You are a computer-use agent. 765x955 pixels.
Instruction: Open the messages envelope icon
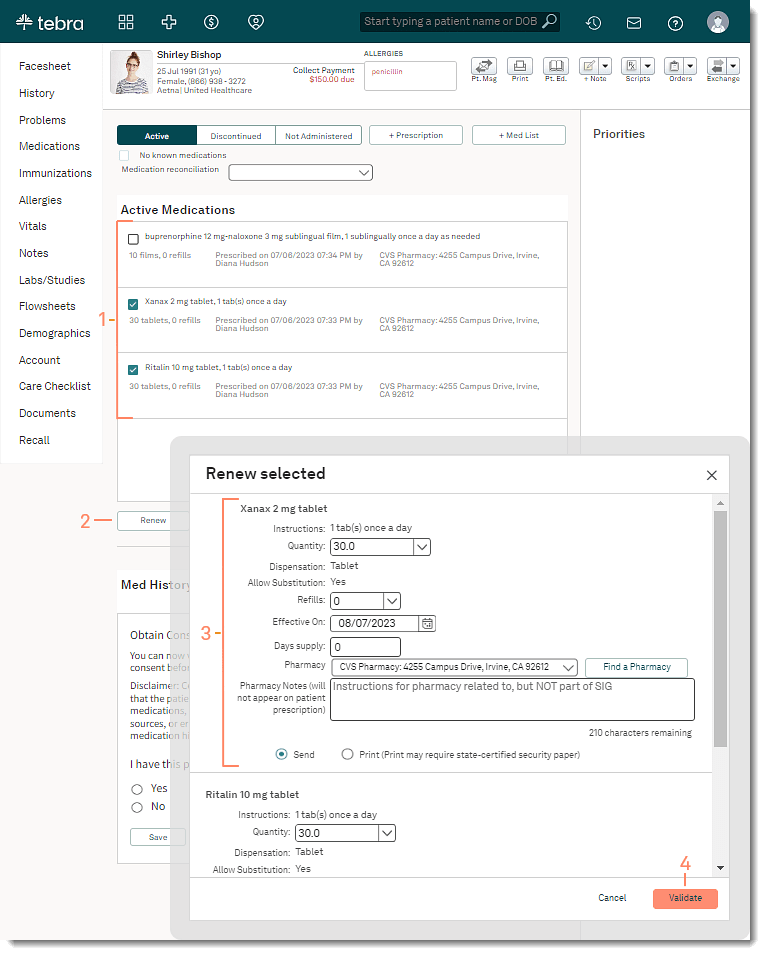pos(634,23)
